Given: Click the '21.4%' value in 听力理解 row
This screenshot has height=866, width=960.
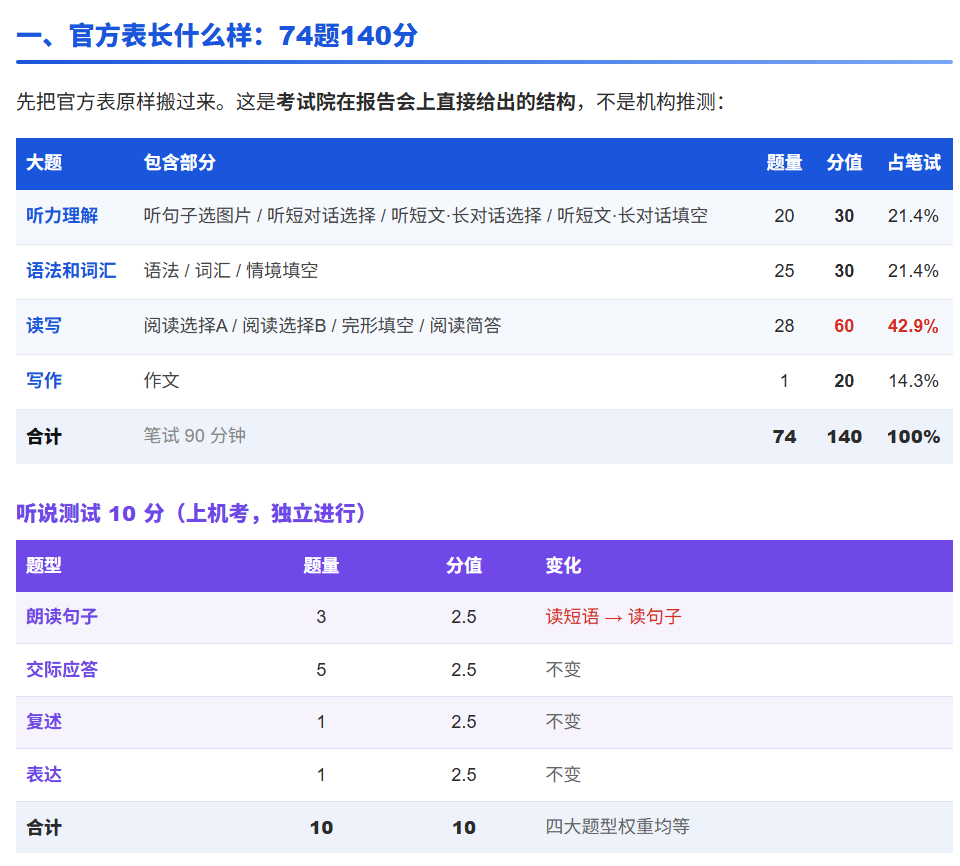Looking at the screenshot, I should point(913,216).
